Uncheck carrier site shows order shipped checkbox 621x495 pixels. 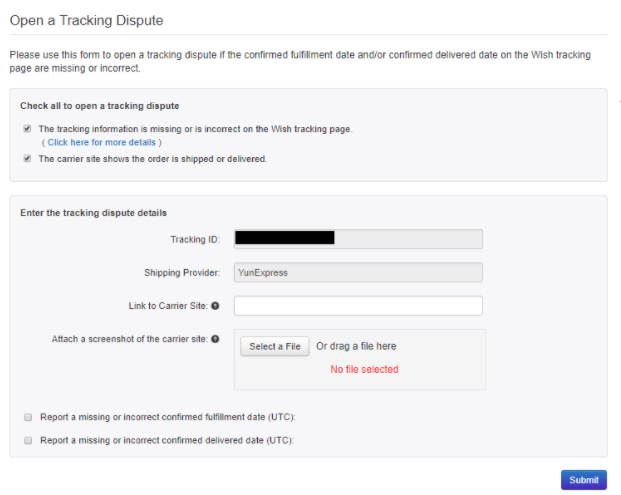coord(27,159)
